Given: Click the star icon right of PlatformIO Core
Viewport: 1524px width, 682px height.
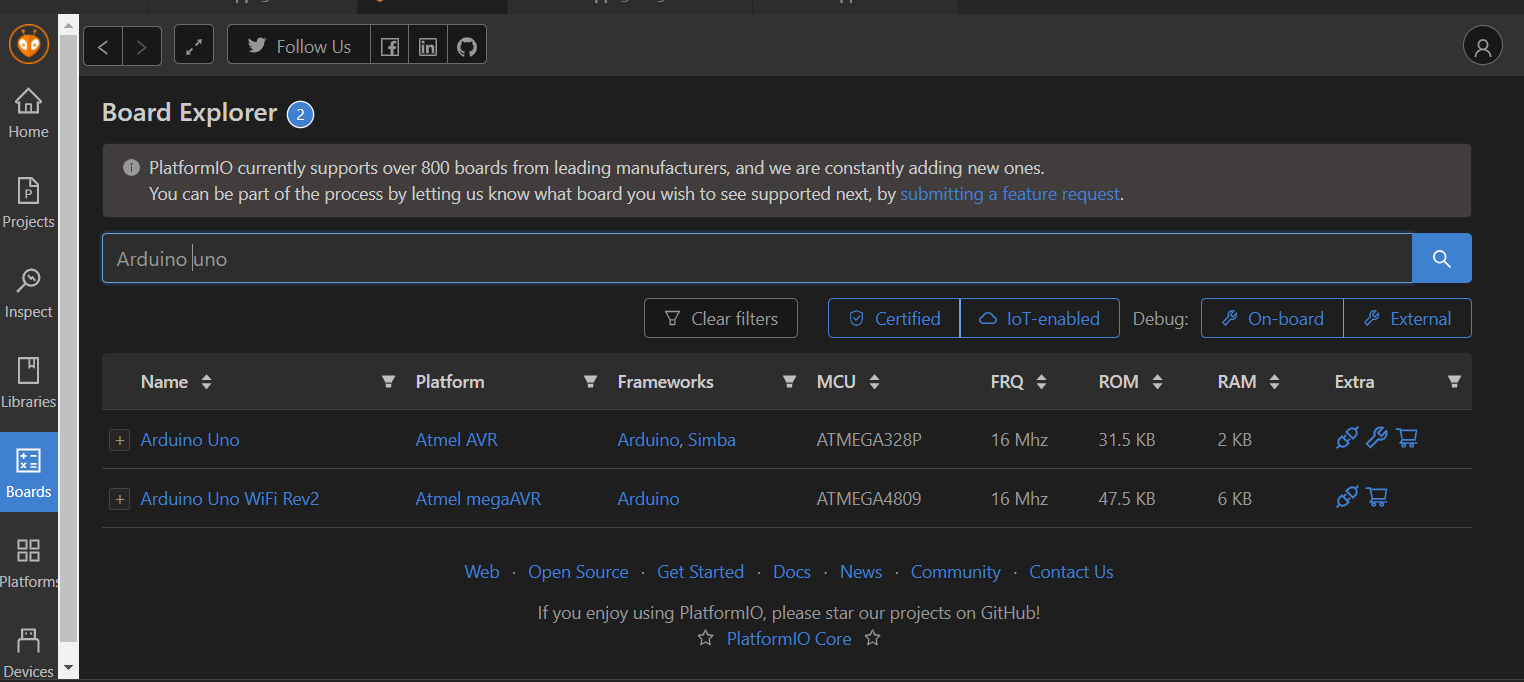Looking at the screenshot, I should (x=872, y=638).
